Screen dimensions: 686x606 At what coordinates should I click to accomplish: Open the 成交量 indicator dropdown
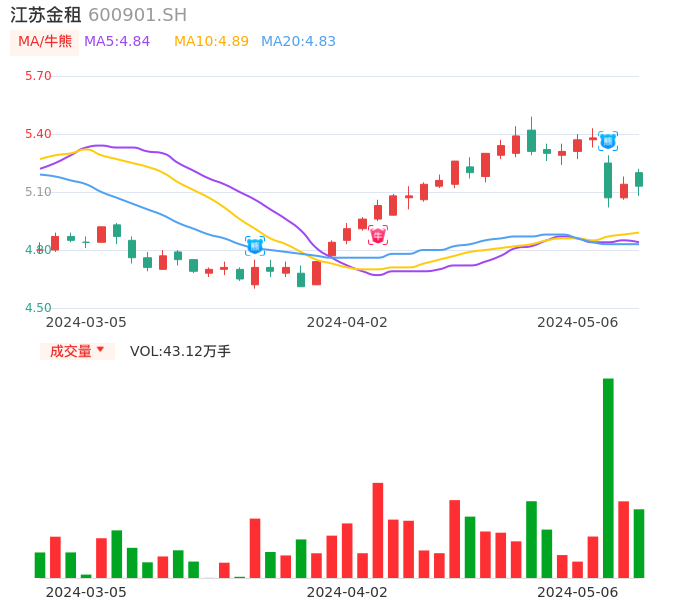click(x=71, y=351)
